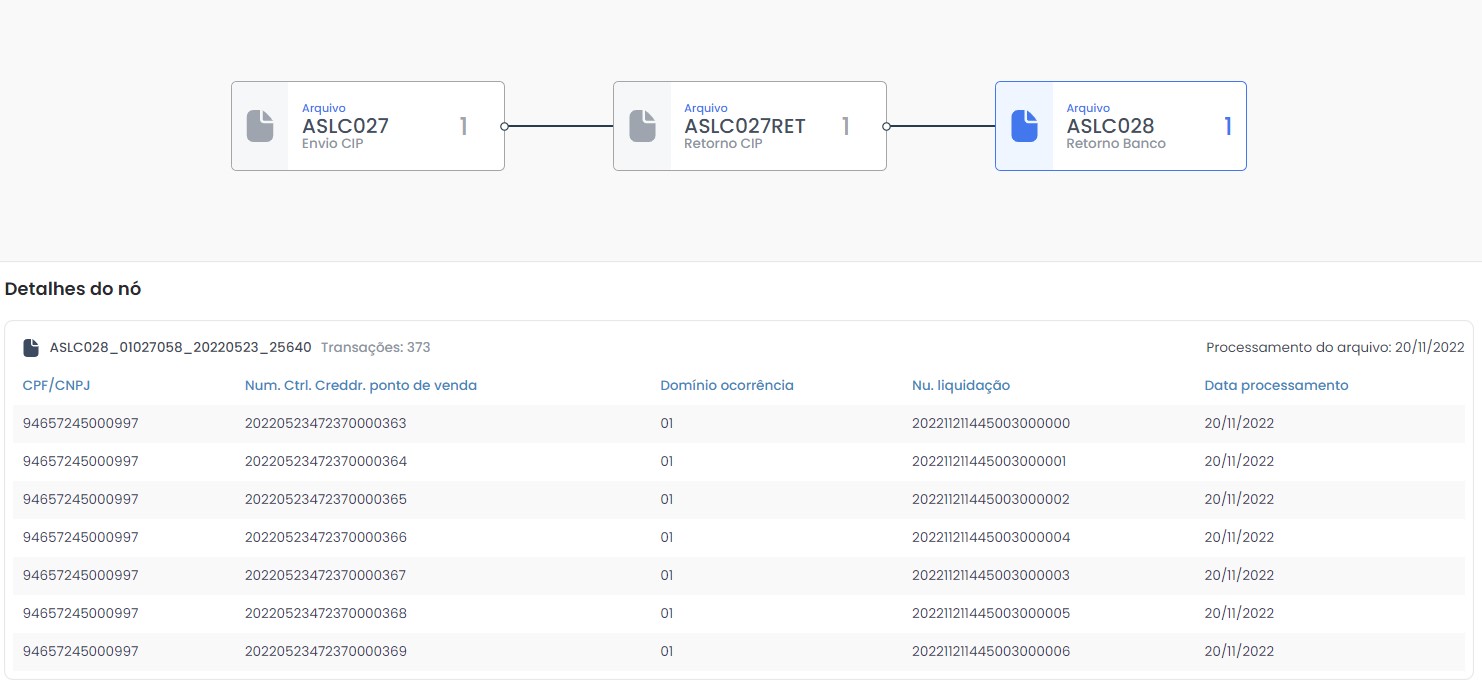Select the ASLC027 Envio CIP node
Image resolution: width=1482 pixels, height=686 pixels.
coord(368,126)
